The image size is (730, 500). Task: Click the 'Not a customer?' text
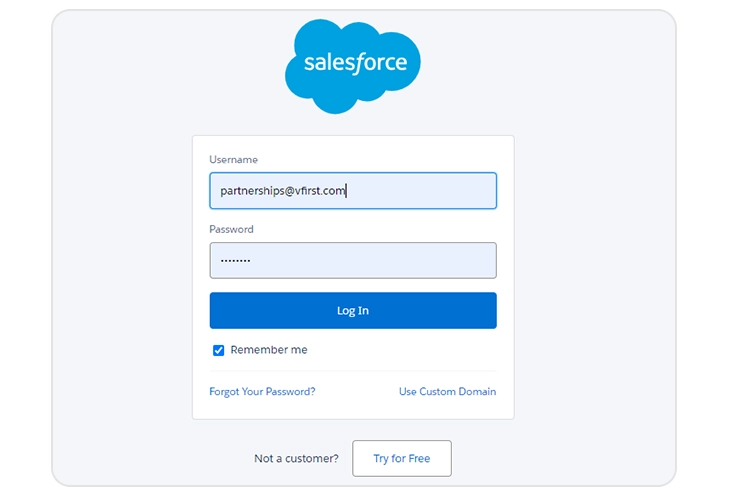pos(296,458)
